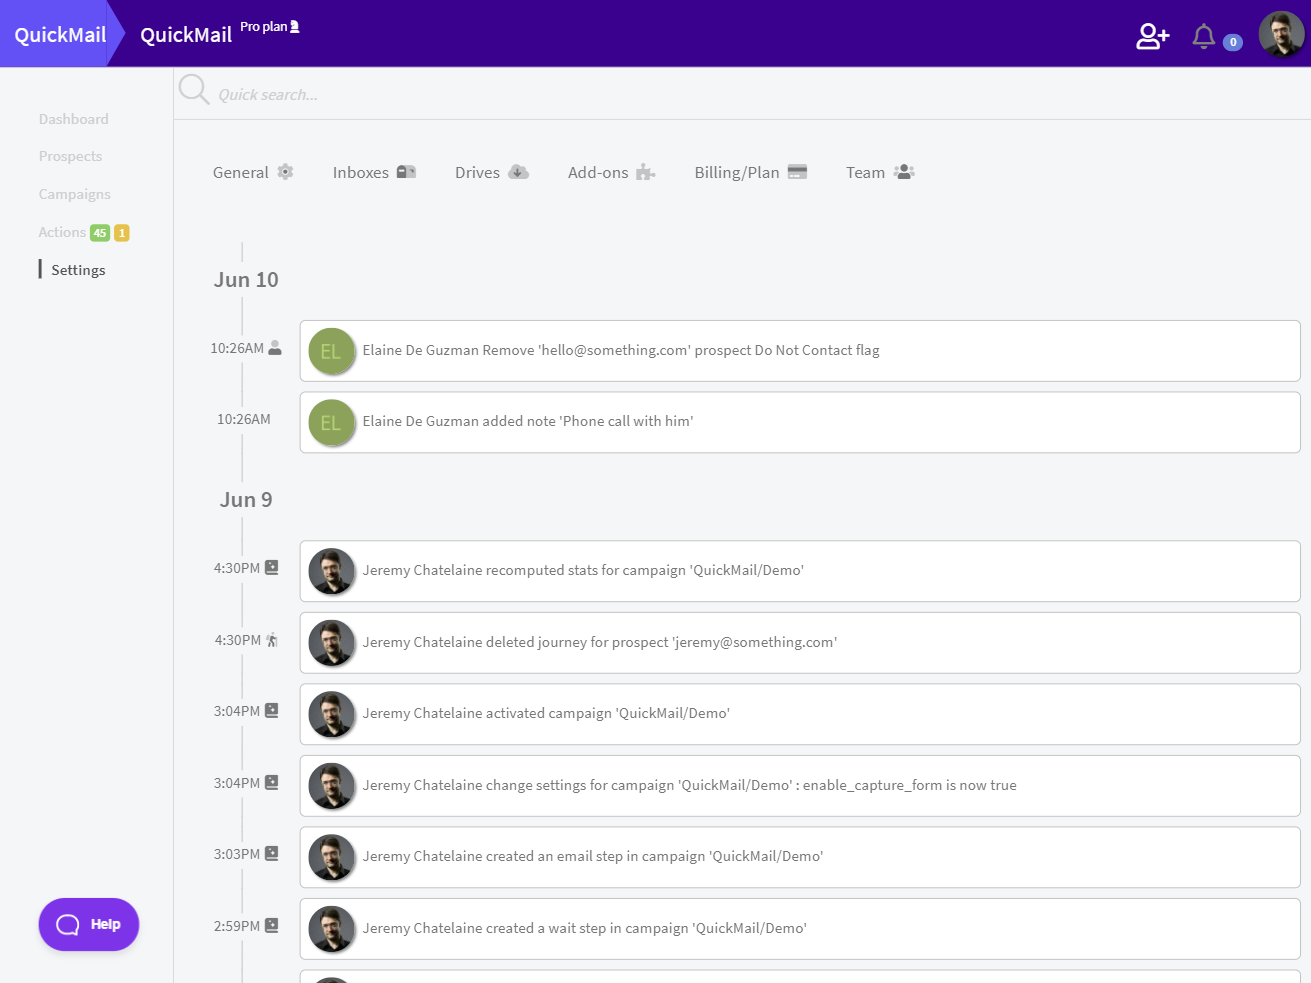Click the Billing credit card icon
Viewport: 1311px width, 983px height.
coord(797,172)
